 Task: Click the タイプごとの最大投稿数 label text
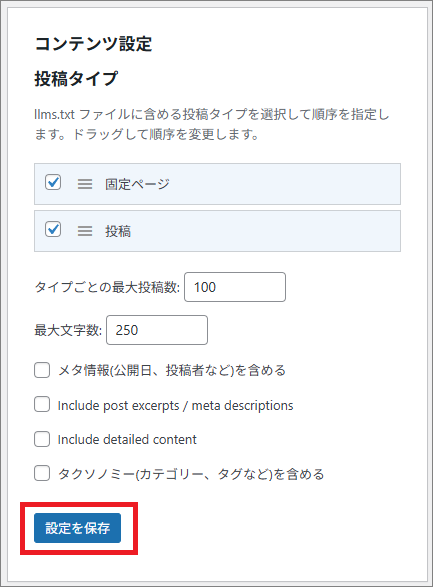107,287
